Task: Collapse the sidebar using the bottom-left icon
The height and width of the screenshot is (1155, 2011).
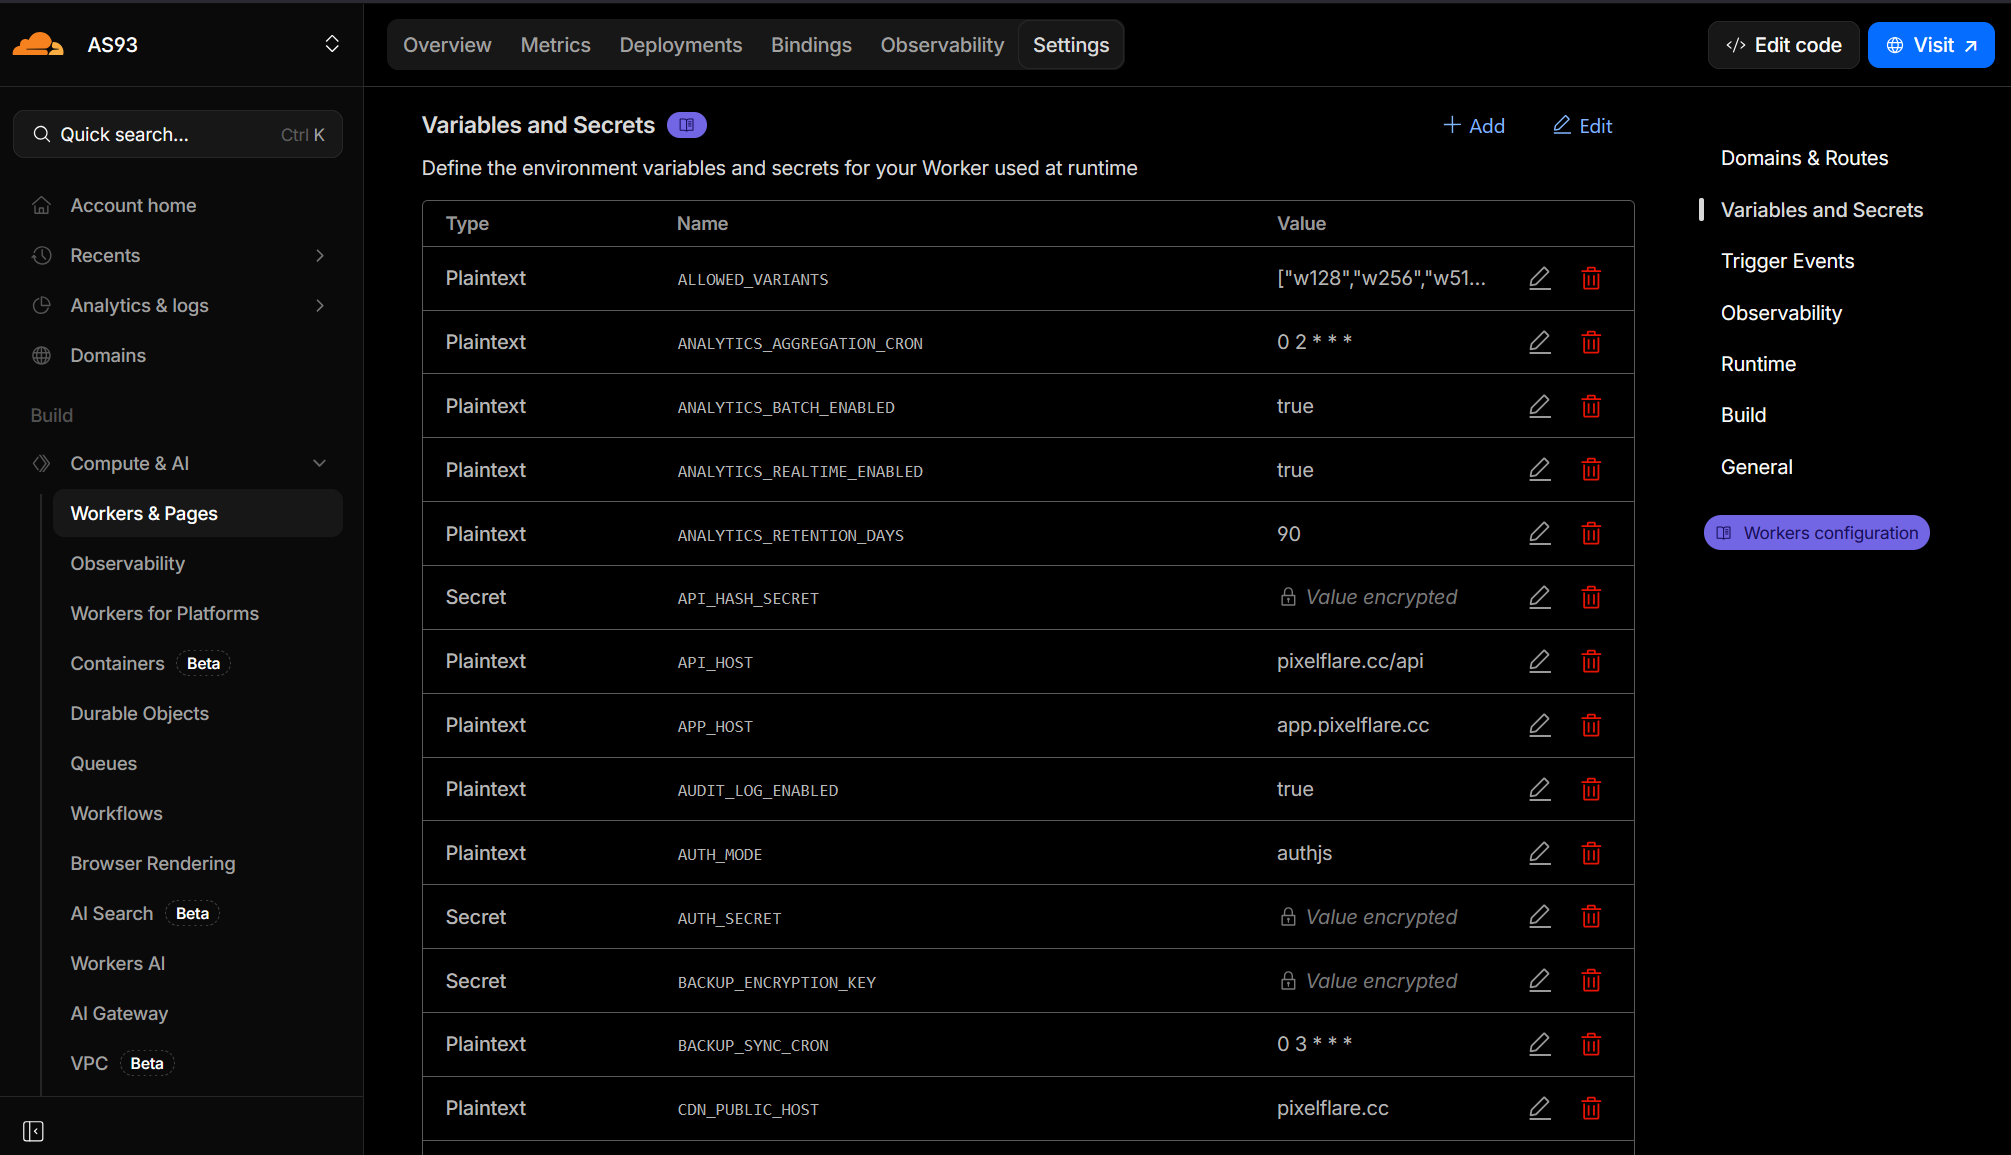Action: tap(33, 1131)
